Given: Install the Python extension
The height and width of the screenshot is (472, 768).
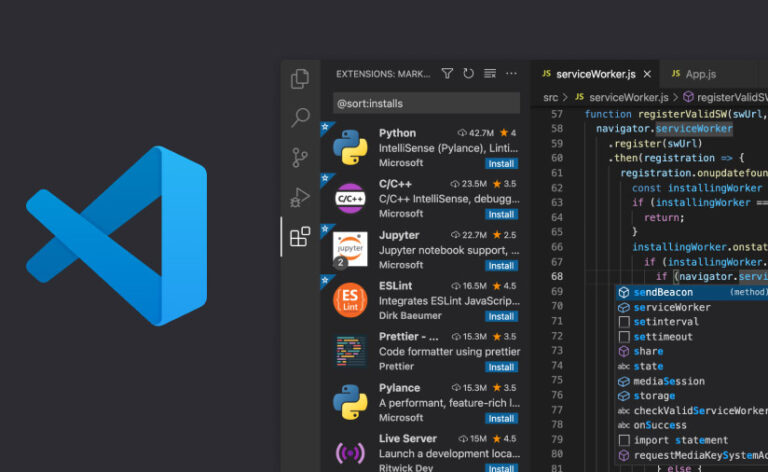Looking at the screenshot, I should pos(501,163).
